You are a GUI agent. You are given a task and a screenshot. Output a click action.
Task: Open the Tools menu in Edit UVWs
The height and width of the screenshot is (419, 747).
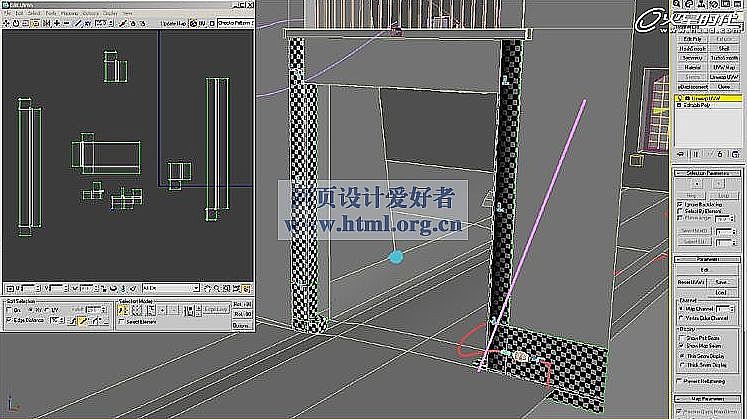coord(50,13)
